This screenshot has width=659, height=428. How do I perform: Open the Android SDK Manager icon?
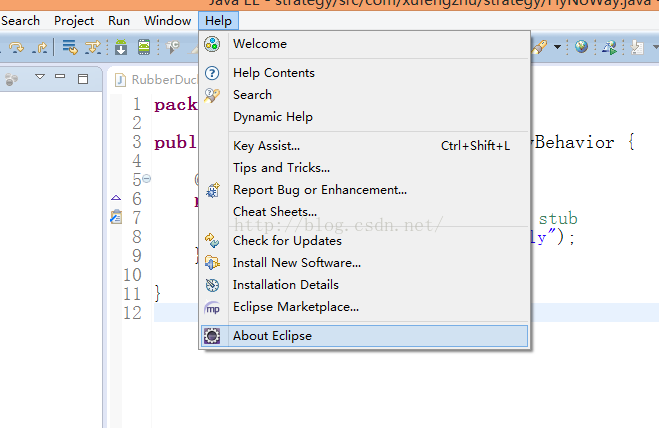click(x=121, y=47)
